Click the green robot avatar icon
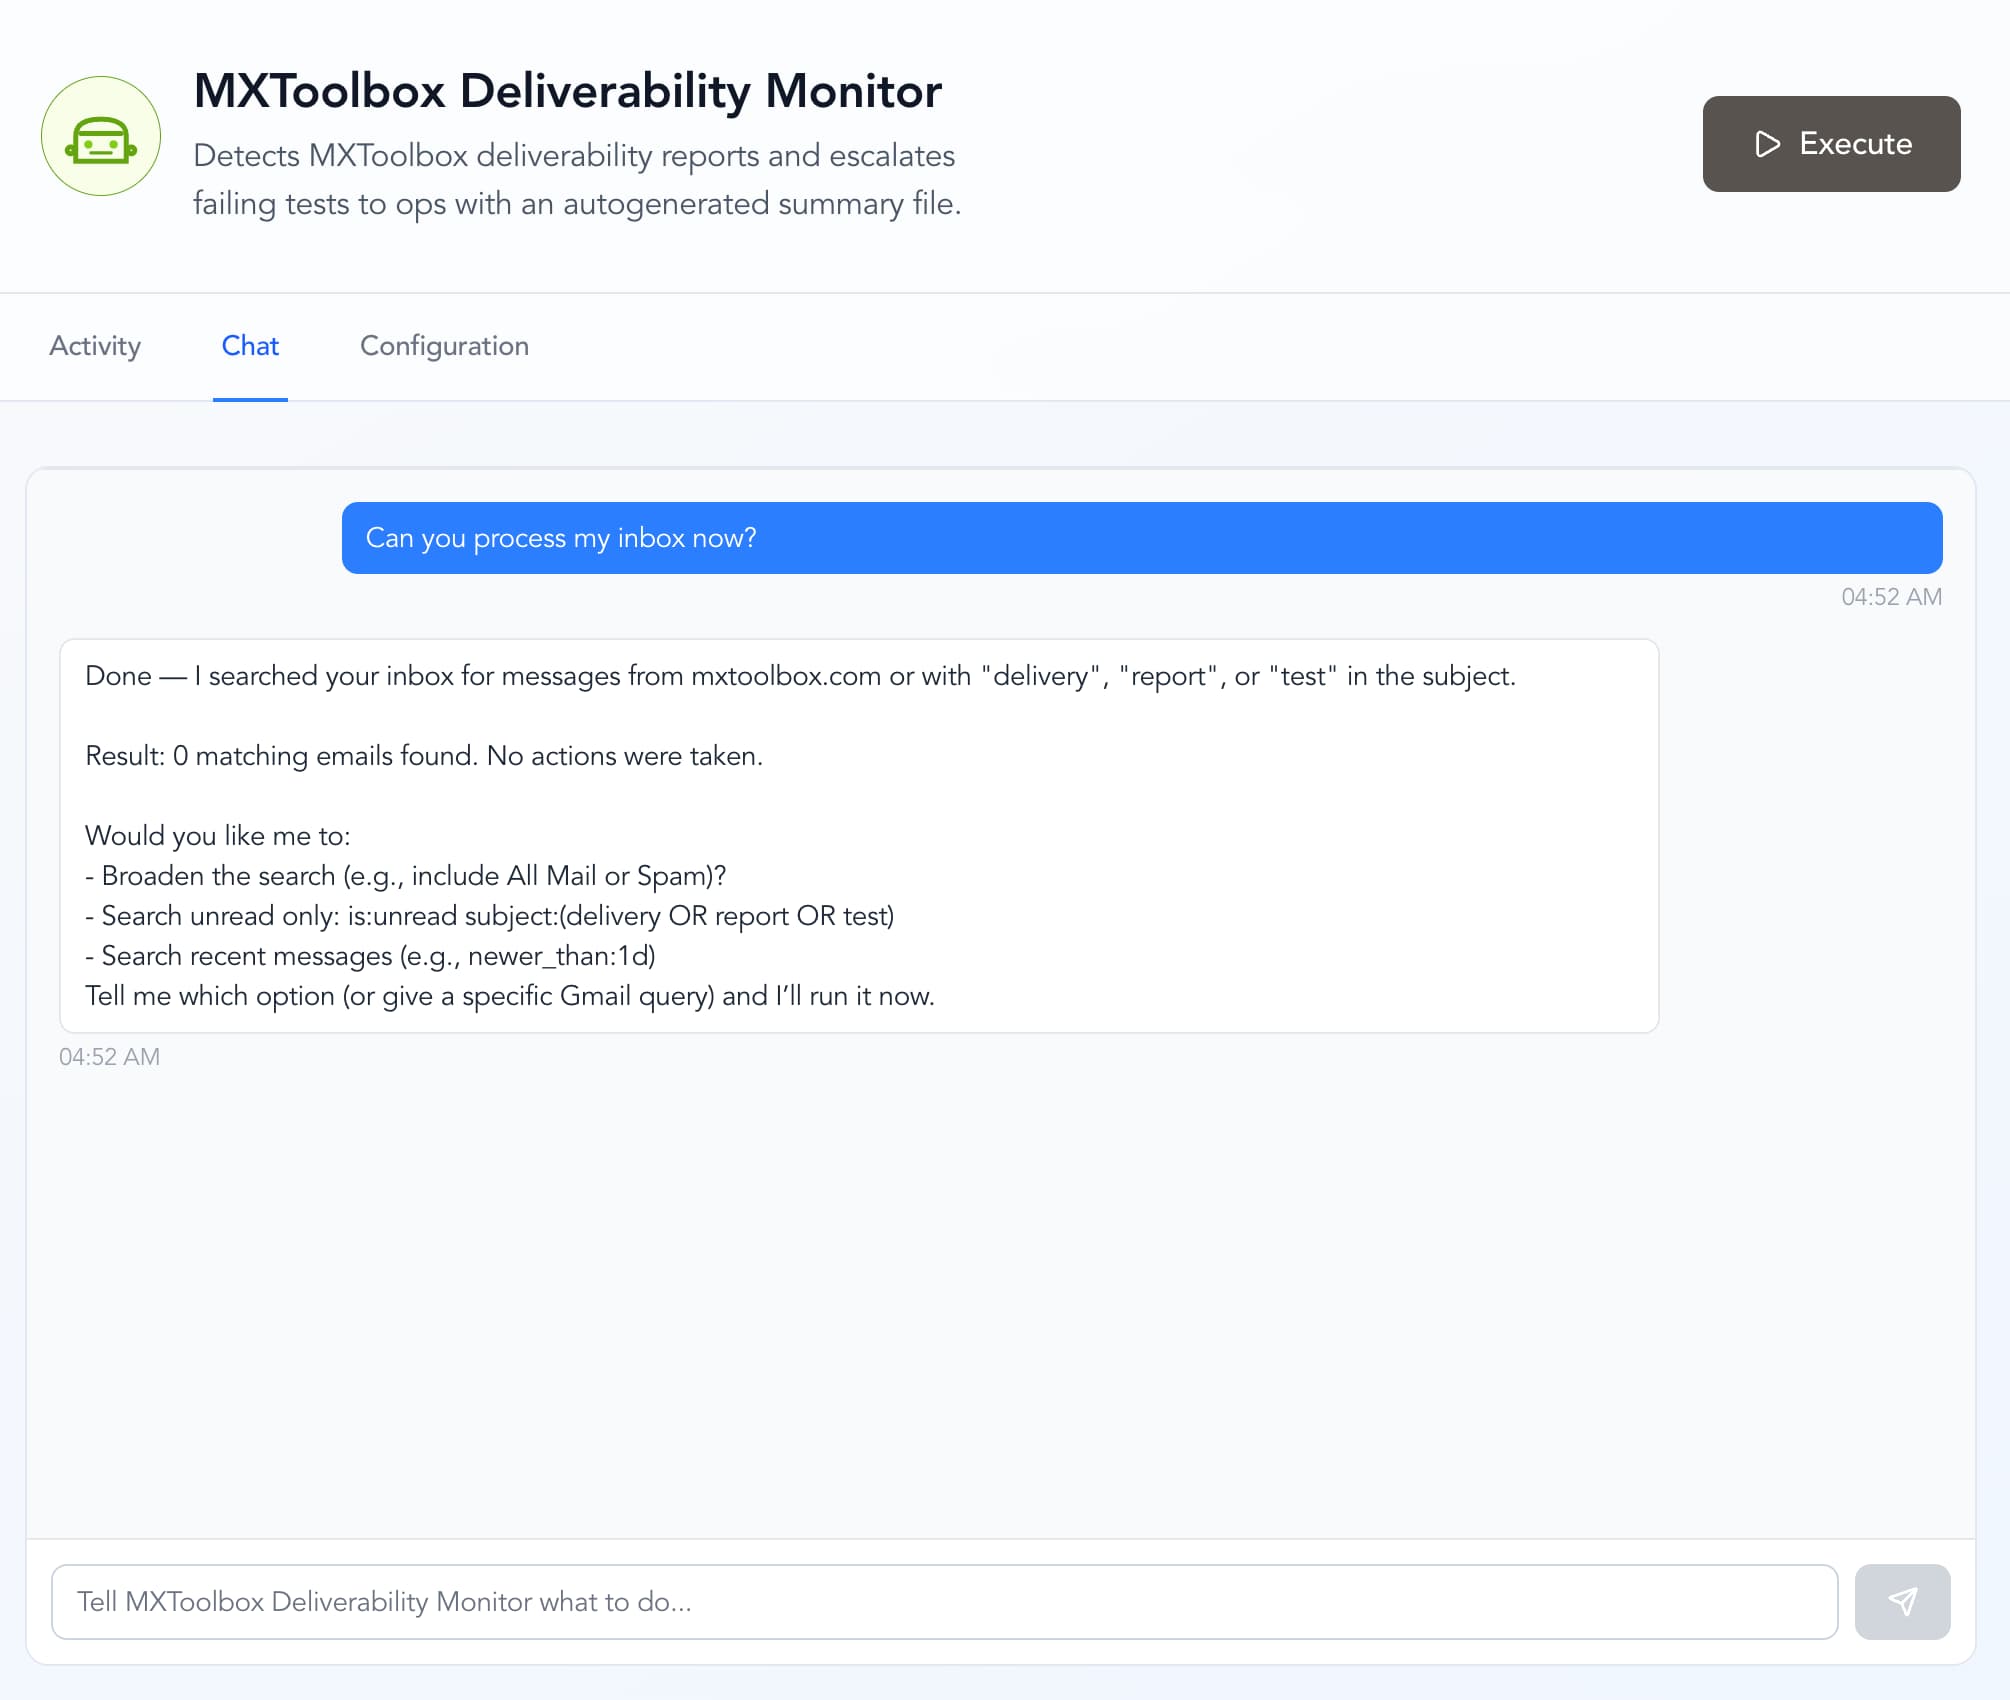Image resolution: width=2010 pixels, height=1700 pixels. tap(100, 137)
